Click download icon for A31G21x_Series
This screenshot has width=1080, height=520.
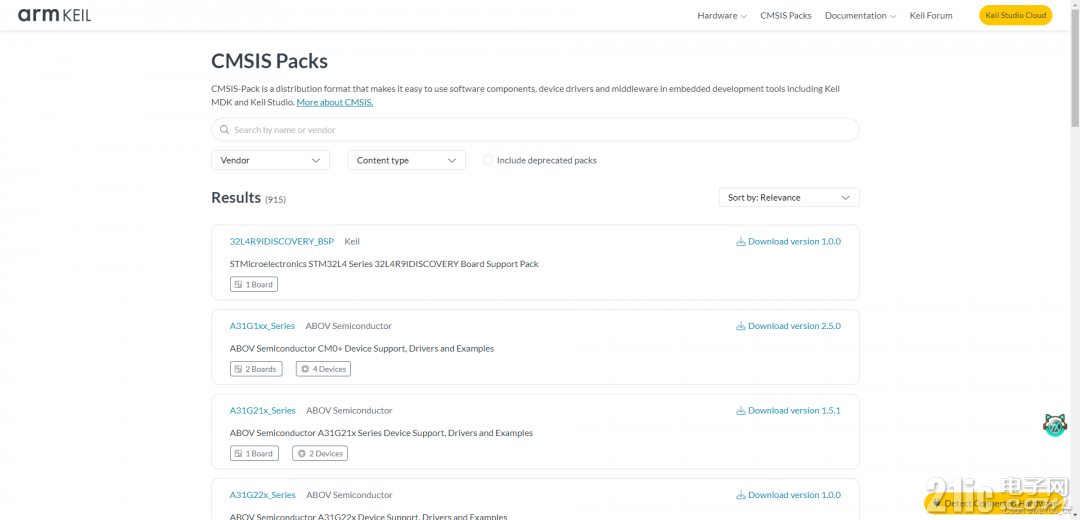[x=741, y=410]
